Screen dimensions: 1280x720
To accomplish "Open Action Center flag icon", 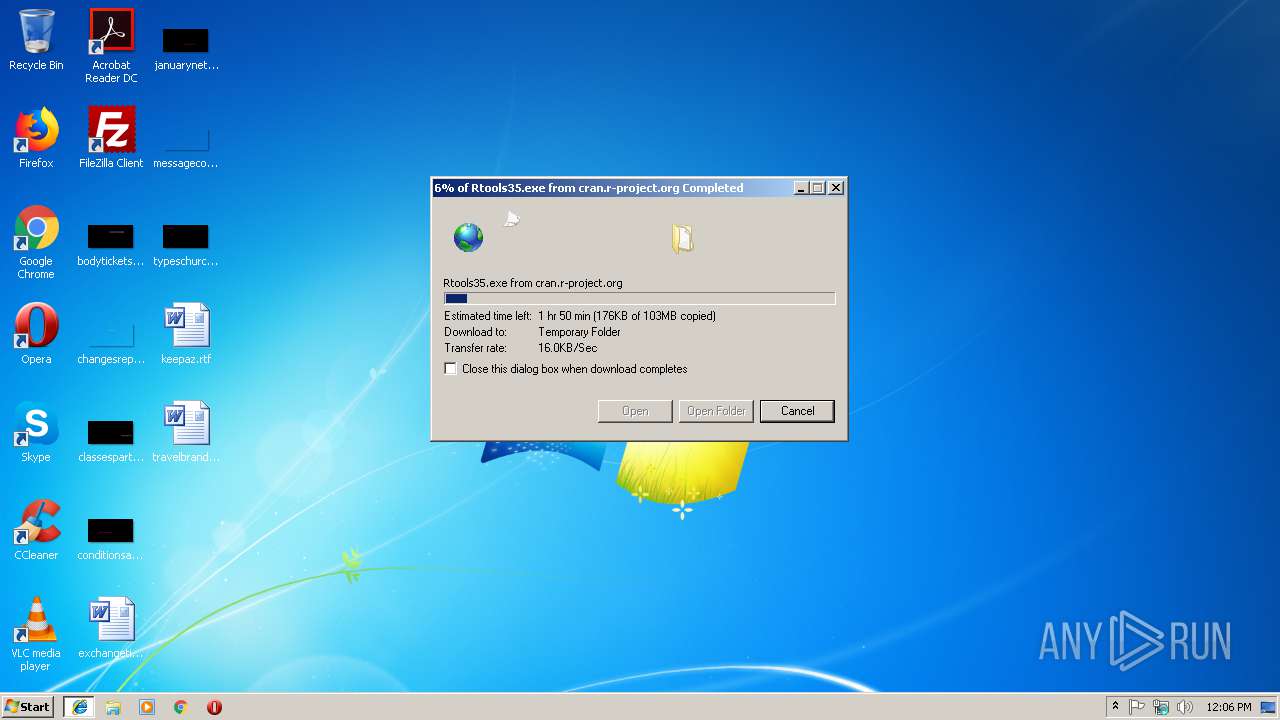I will (1137, 707).
